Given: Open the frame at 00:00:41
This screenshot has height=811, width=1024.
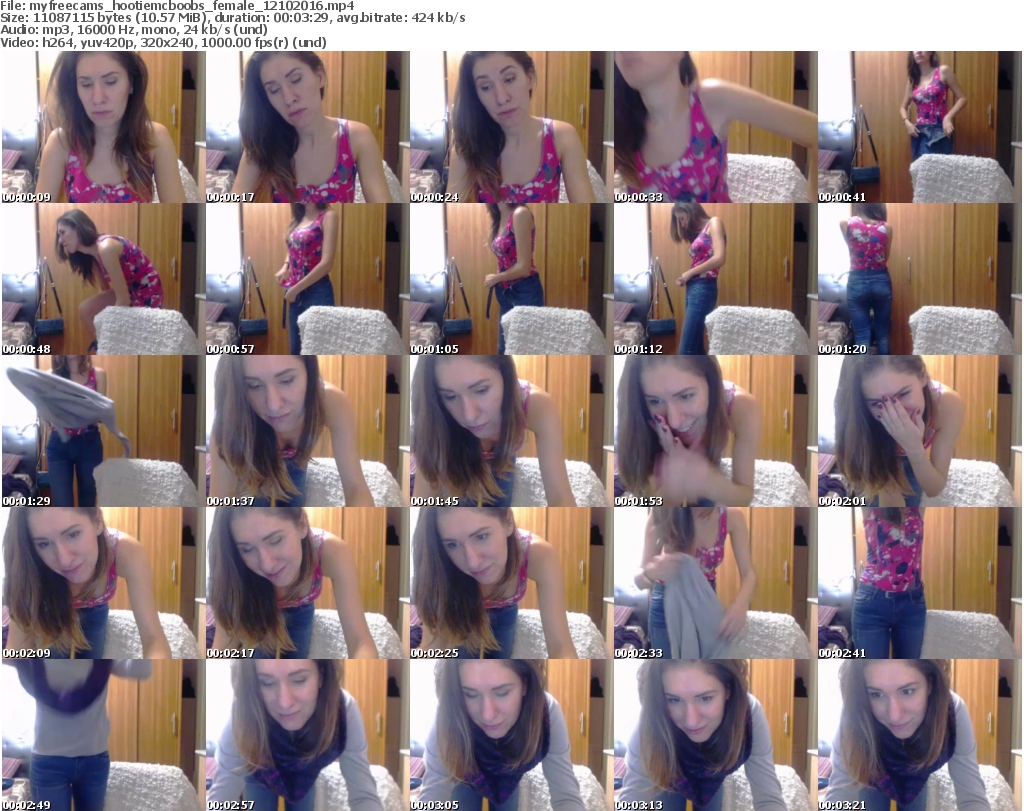Looking at the screenshot, I should pyautogui.click(x=920, y=127).
